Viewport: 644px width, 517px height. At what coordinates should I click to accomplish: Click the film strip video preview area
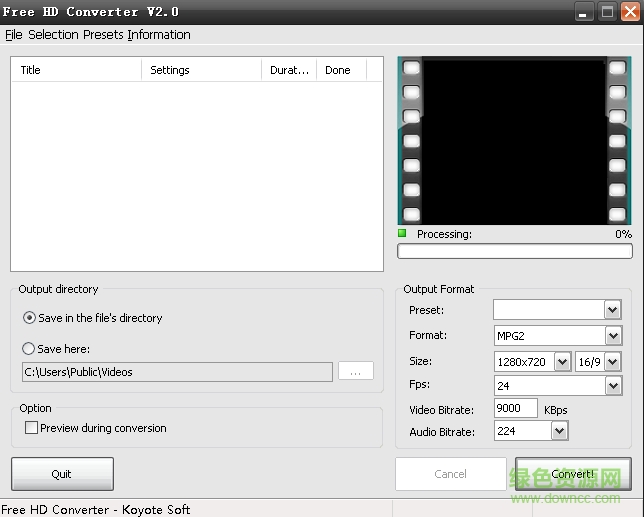514,140
